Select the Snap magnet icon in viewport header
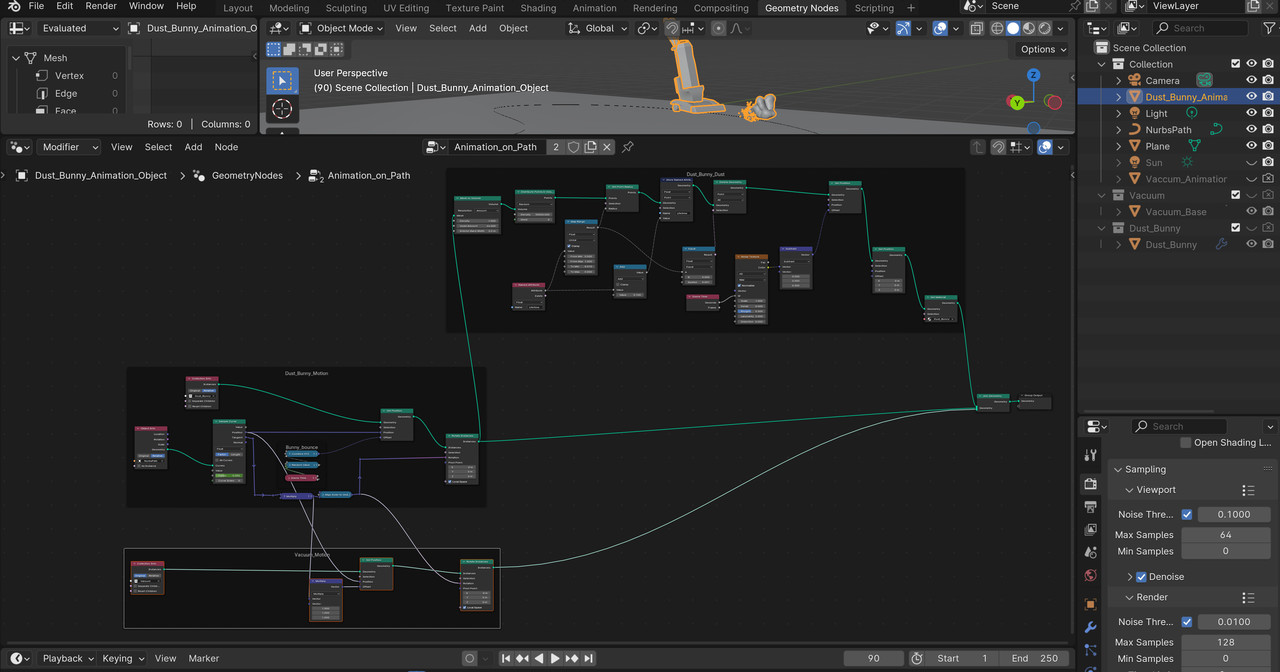The height and width of the screenshot is (672, 1280). 673,28
